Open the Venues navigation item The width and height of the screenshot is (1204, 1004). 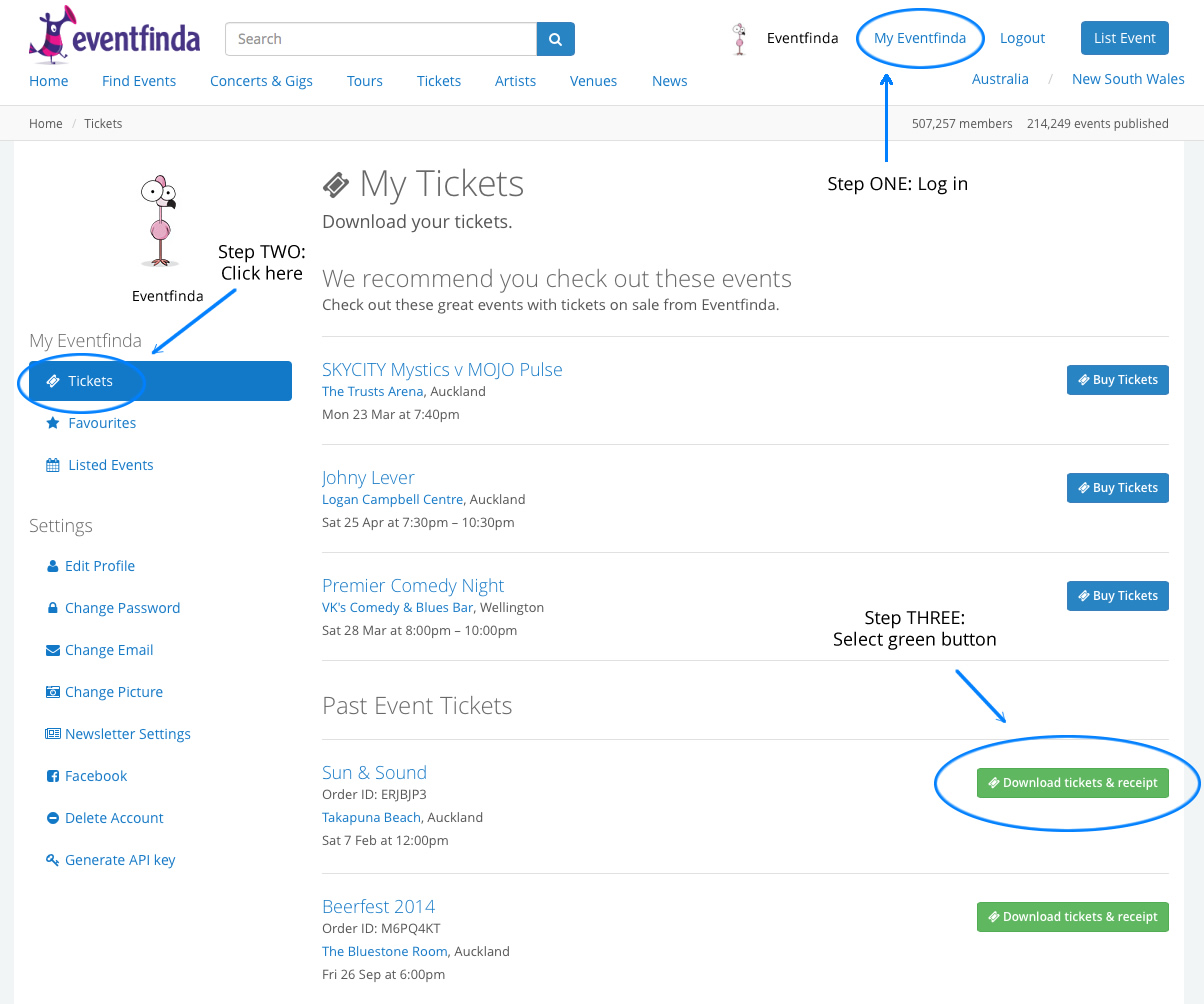[x=593, y=81]
